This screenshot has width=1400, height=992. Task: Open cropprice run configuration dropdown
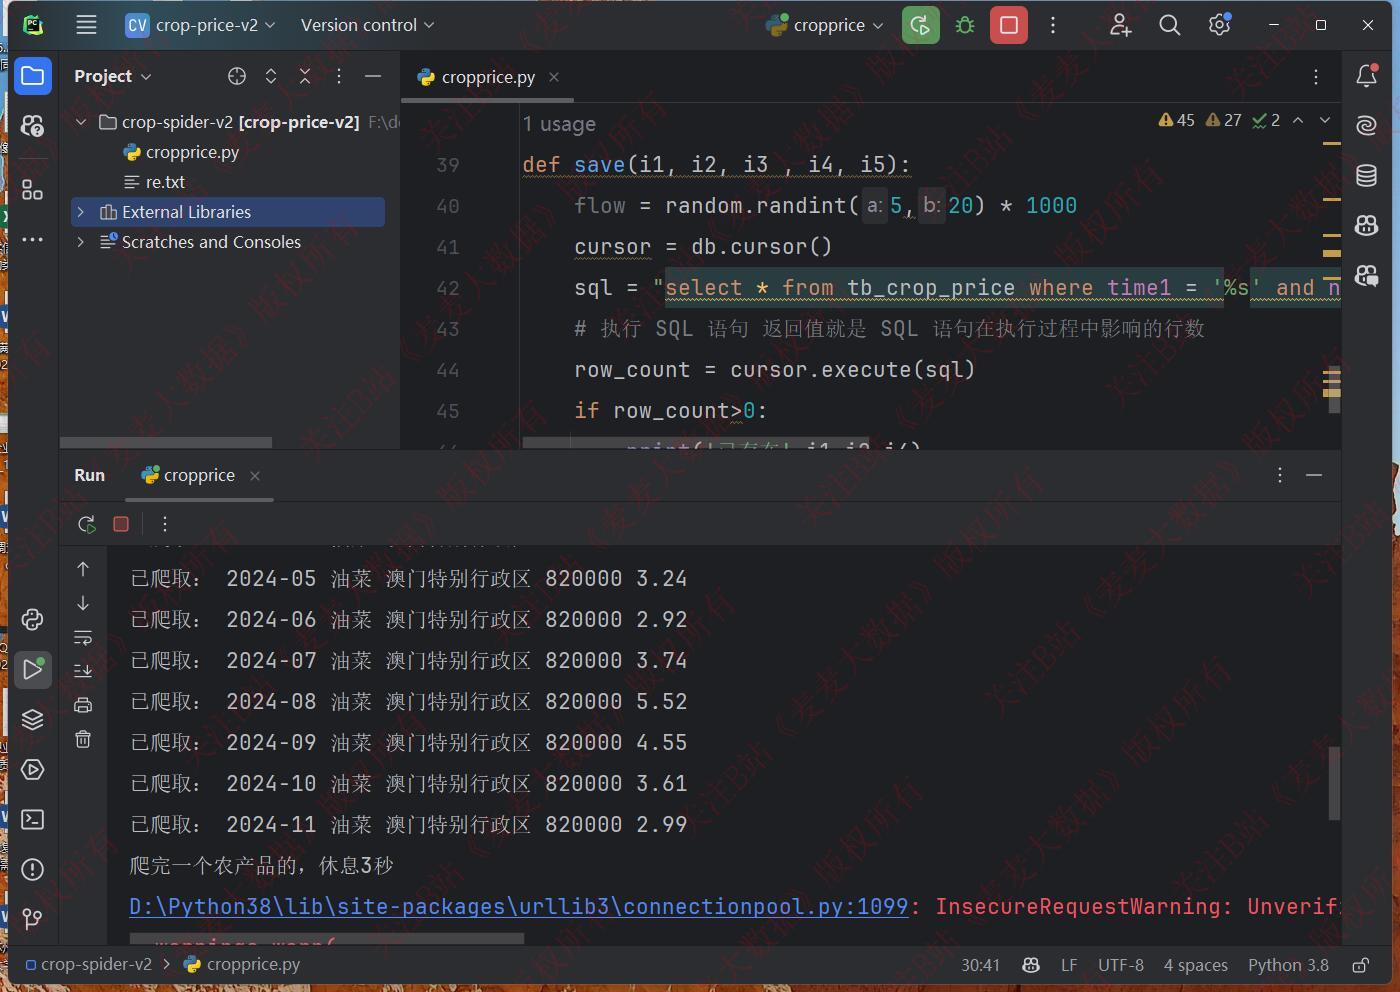click(x=825, y=25)
